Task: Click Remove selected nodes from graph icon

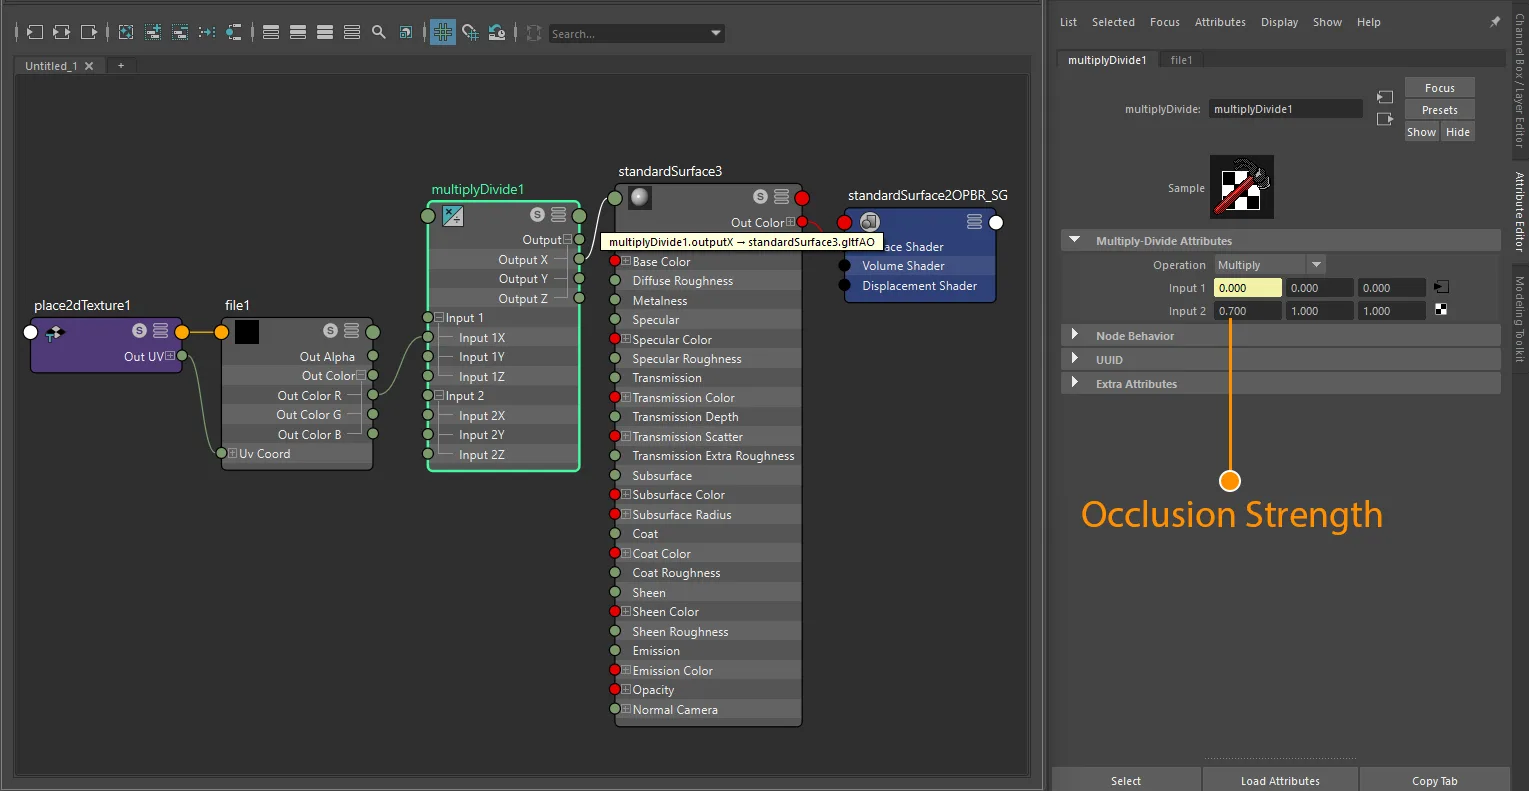Action: tap(180, 32)
